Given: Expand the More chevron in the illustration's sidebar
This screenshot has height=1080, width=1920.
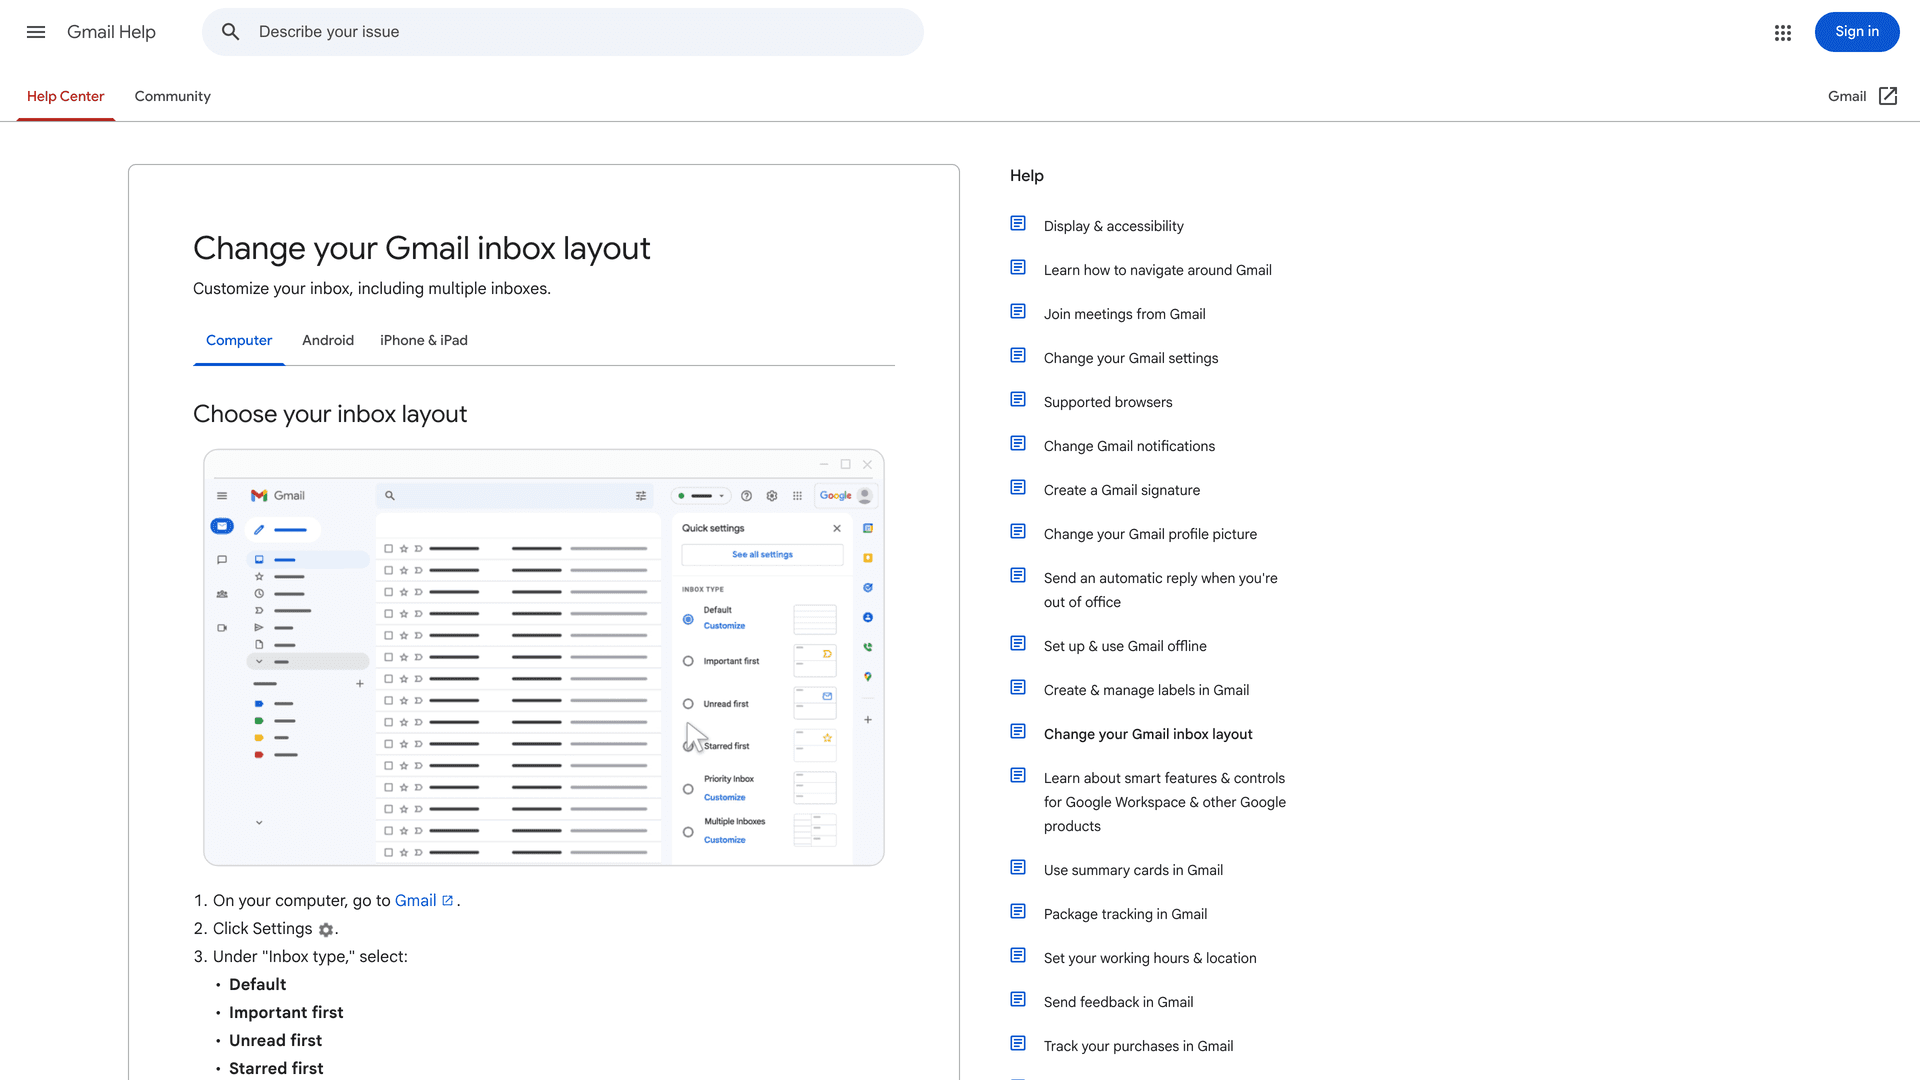Looking at the screenshot, I should pos(259,821).
